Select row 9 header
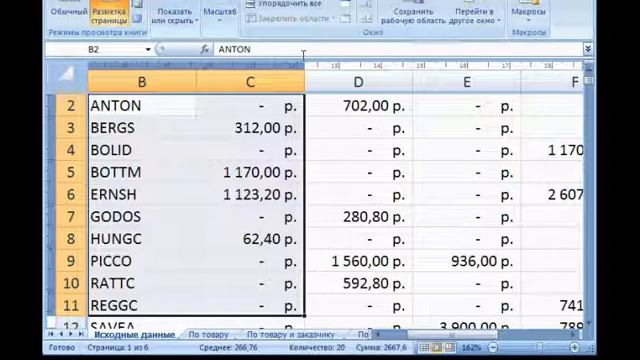Screen dimensions: 640x360 71,261
